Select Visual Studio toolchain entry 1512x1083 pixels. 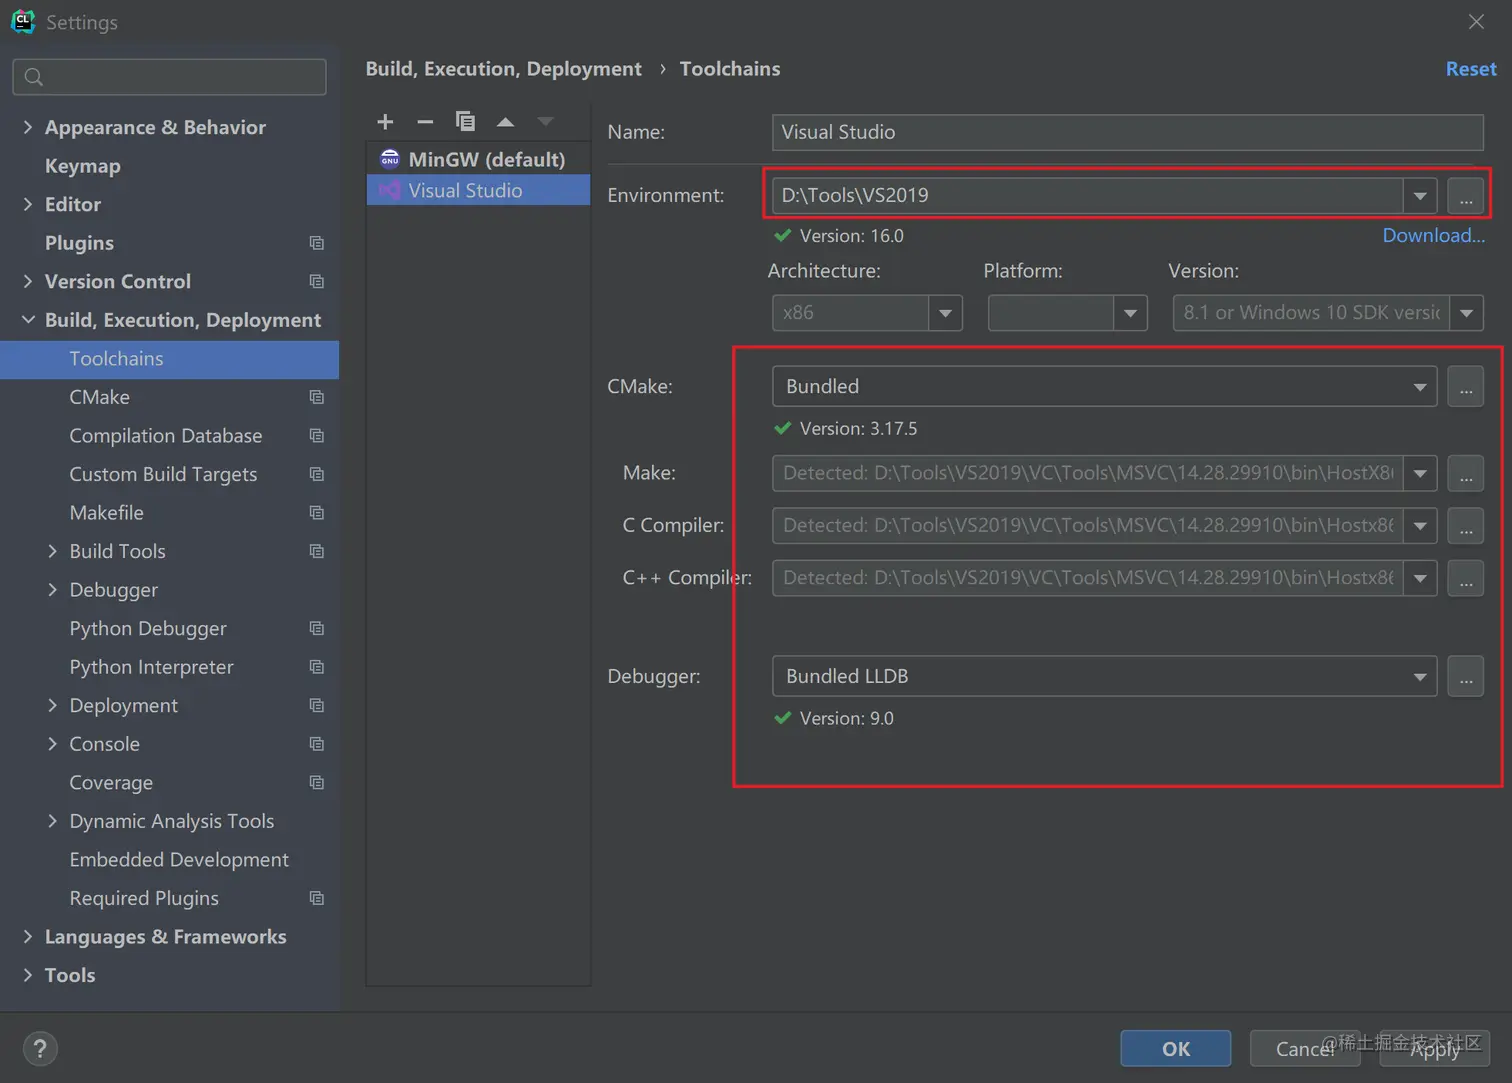pos(478,190)
